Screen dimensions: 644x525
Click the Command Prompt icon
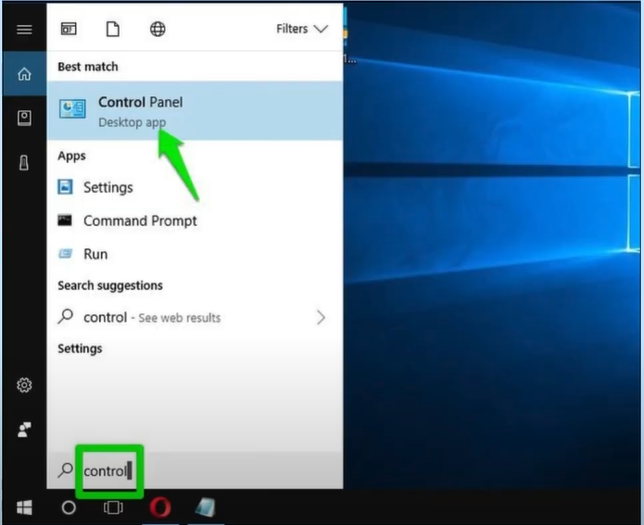(x=64, y=220)
